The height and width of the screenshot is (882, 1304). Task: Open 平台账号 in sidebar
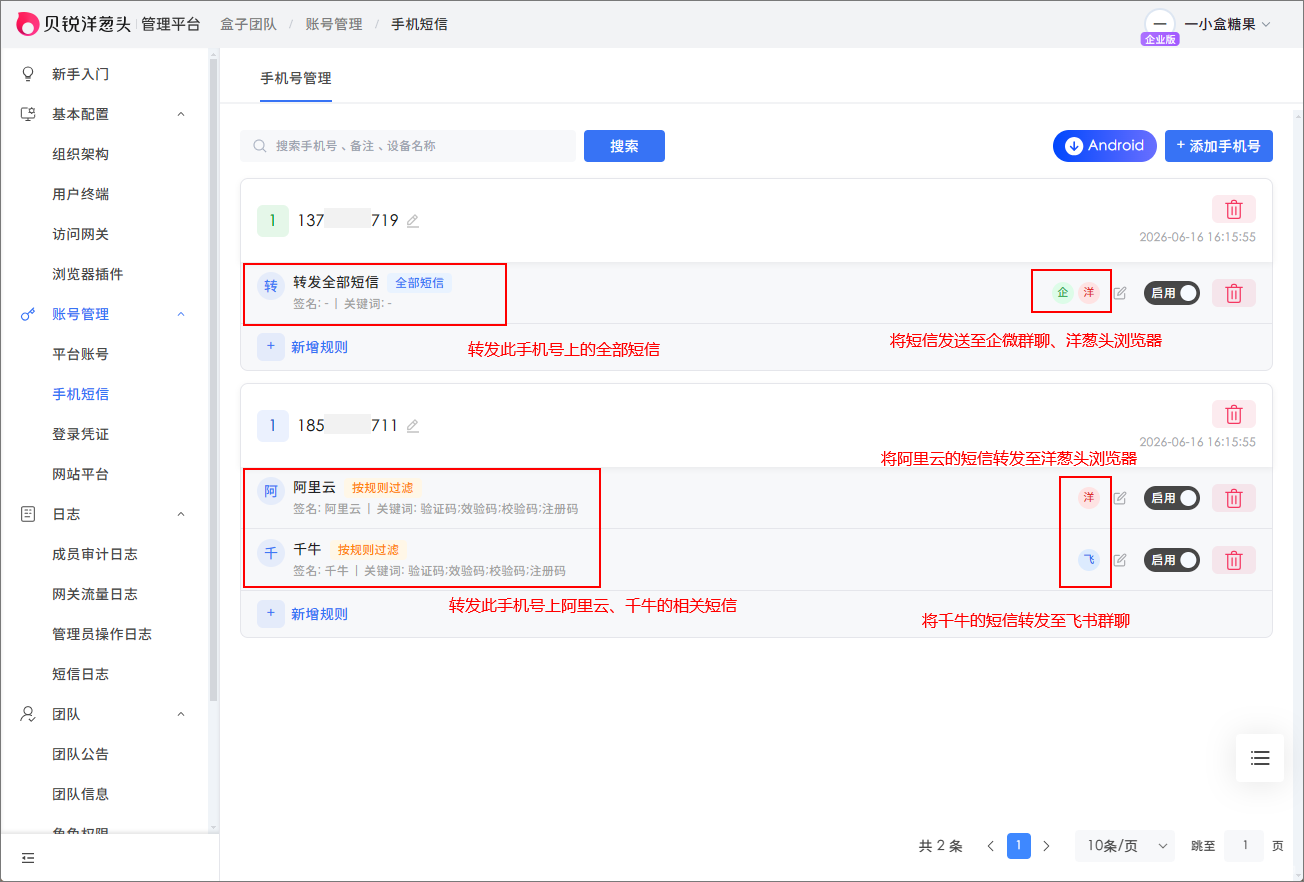click(80, 354)
